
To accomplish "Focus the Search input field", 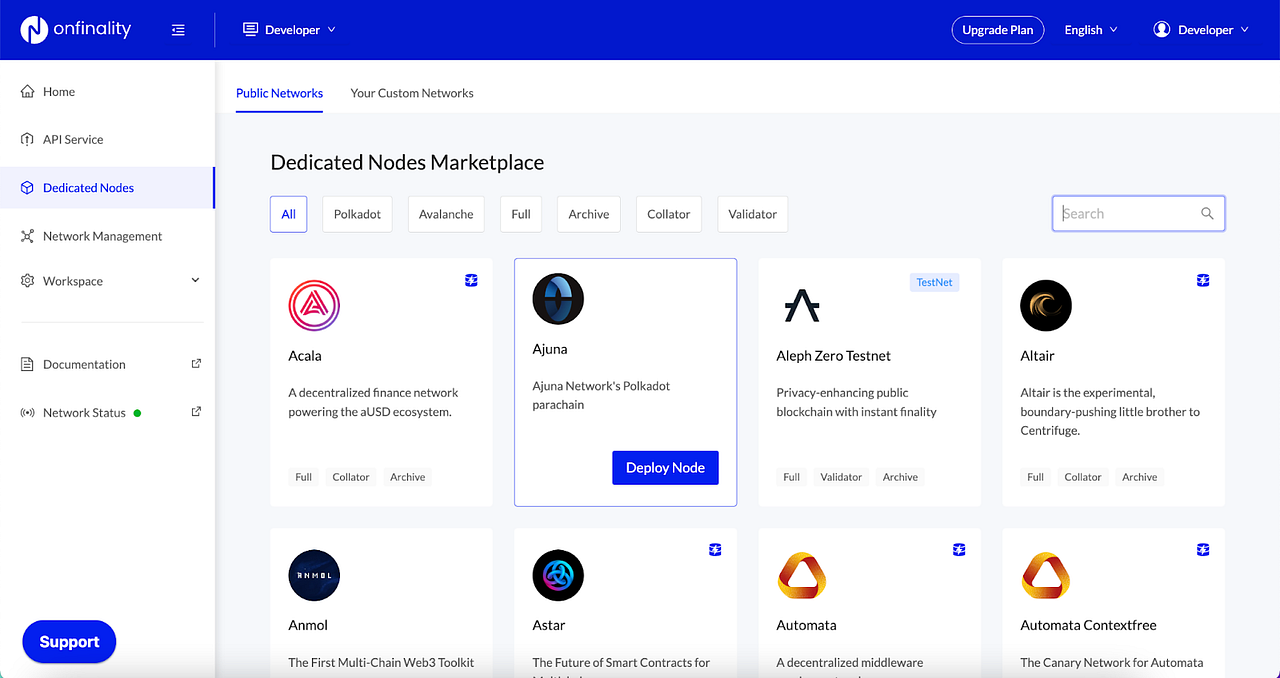I will click(x=1138, y=213).
